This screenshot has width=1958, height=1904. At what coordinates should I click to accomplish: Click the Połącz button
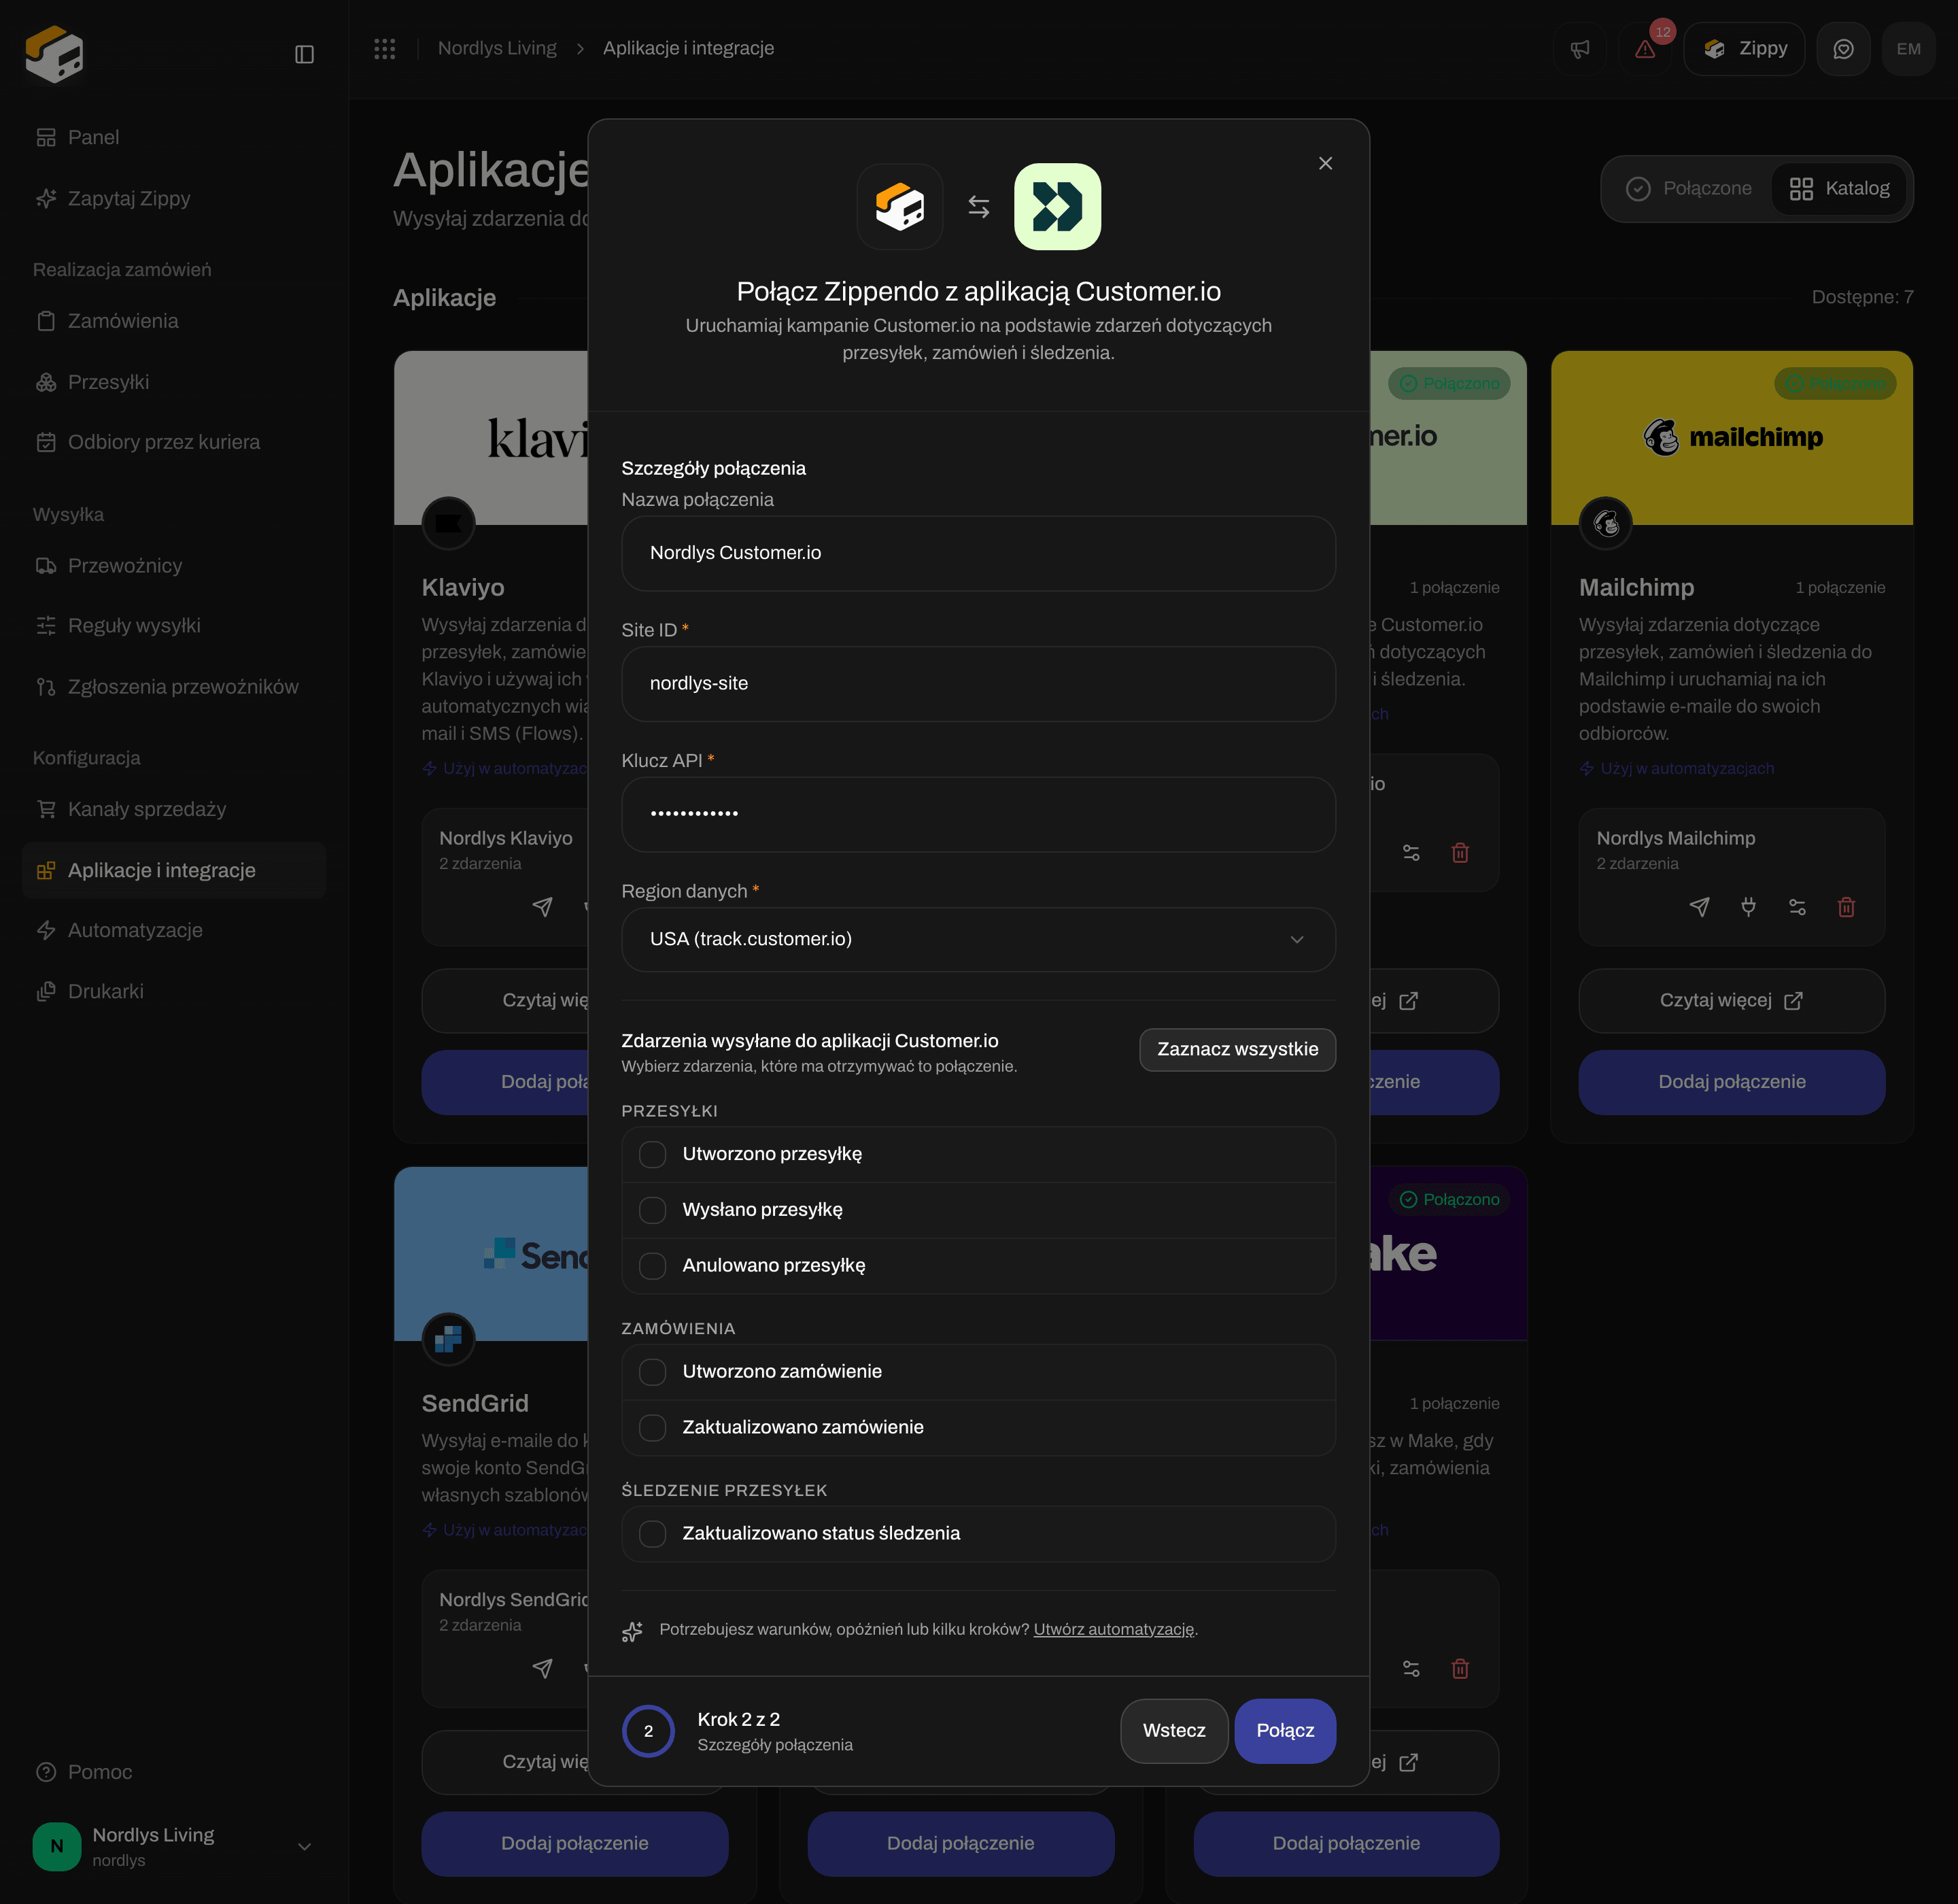[1285, 1730]
